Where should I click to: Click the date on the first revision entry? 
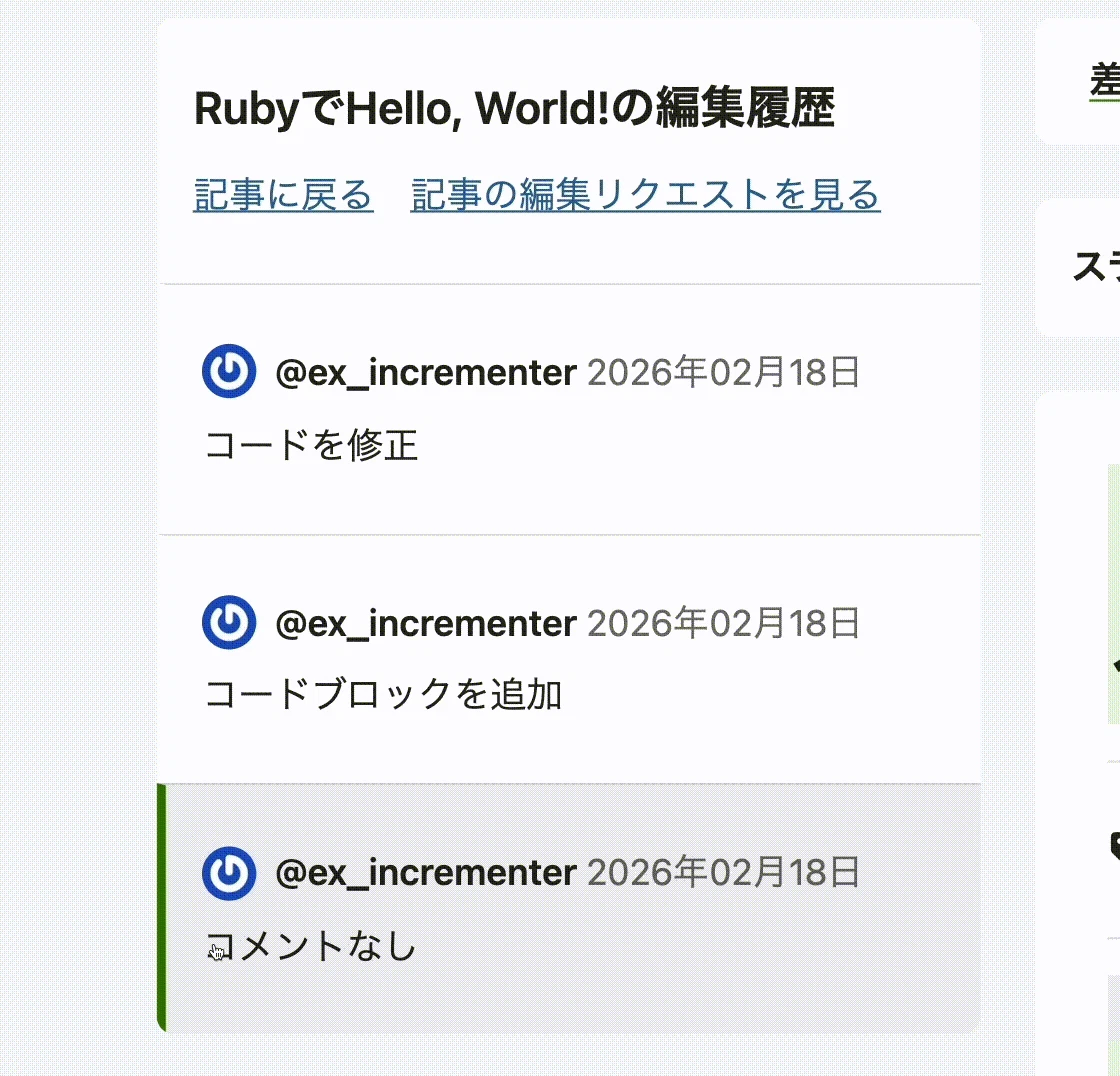(725, 371)
